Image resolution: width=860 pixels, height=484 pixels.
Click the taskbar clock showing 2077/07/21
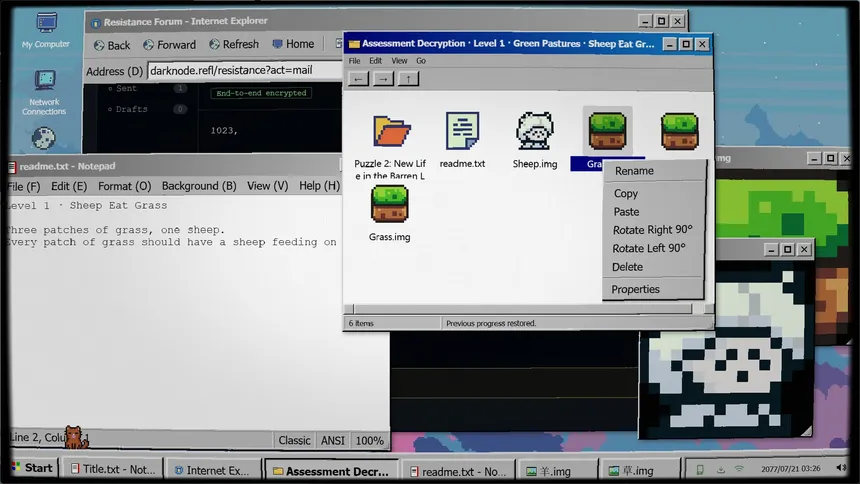click(790, 469)
